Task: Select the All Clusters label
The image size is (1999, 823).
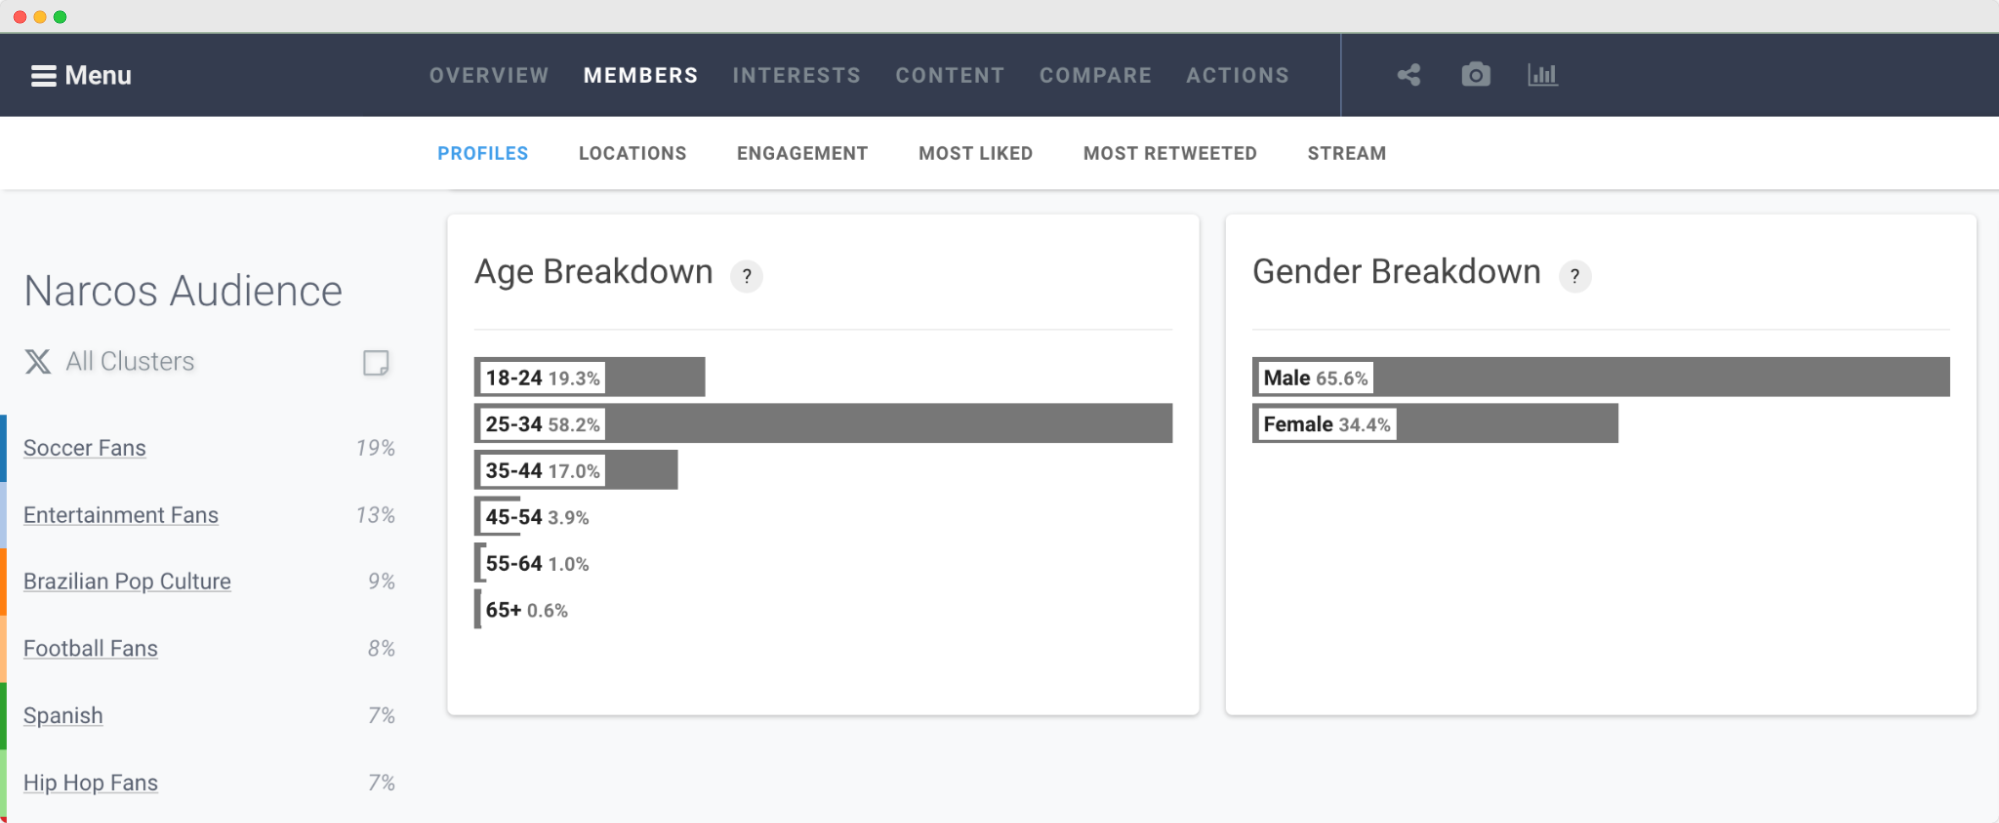Action: coord(130,362)
